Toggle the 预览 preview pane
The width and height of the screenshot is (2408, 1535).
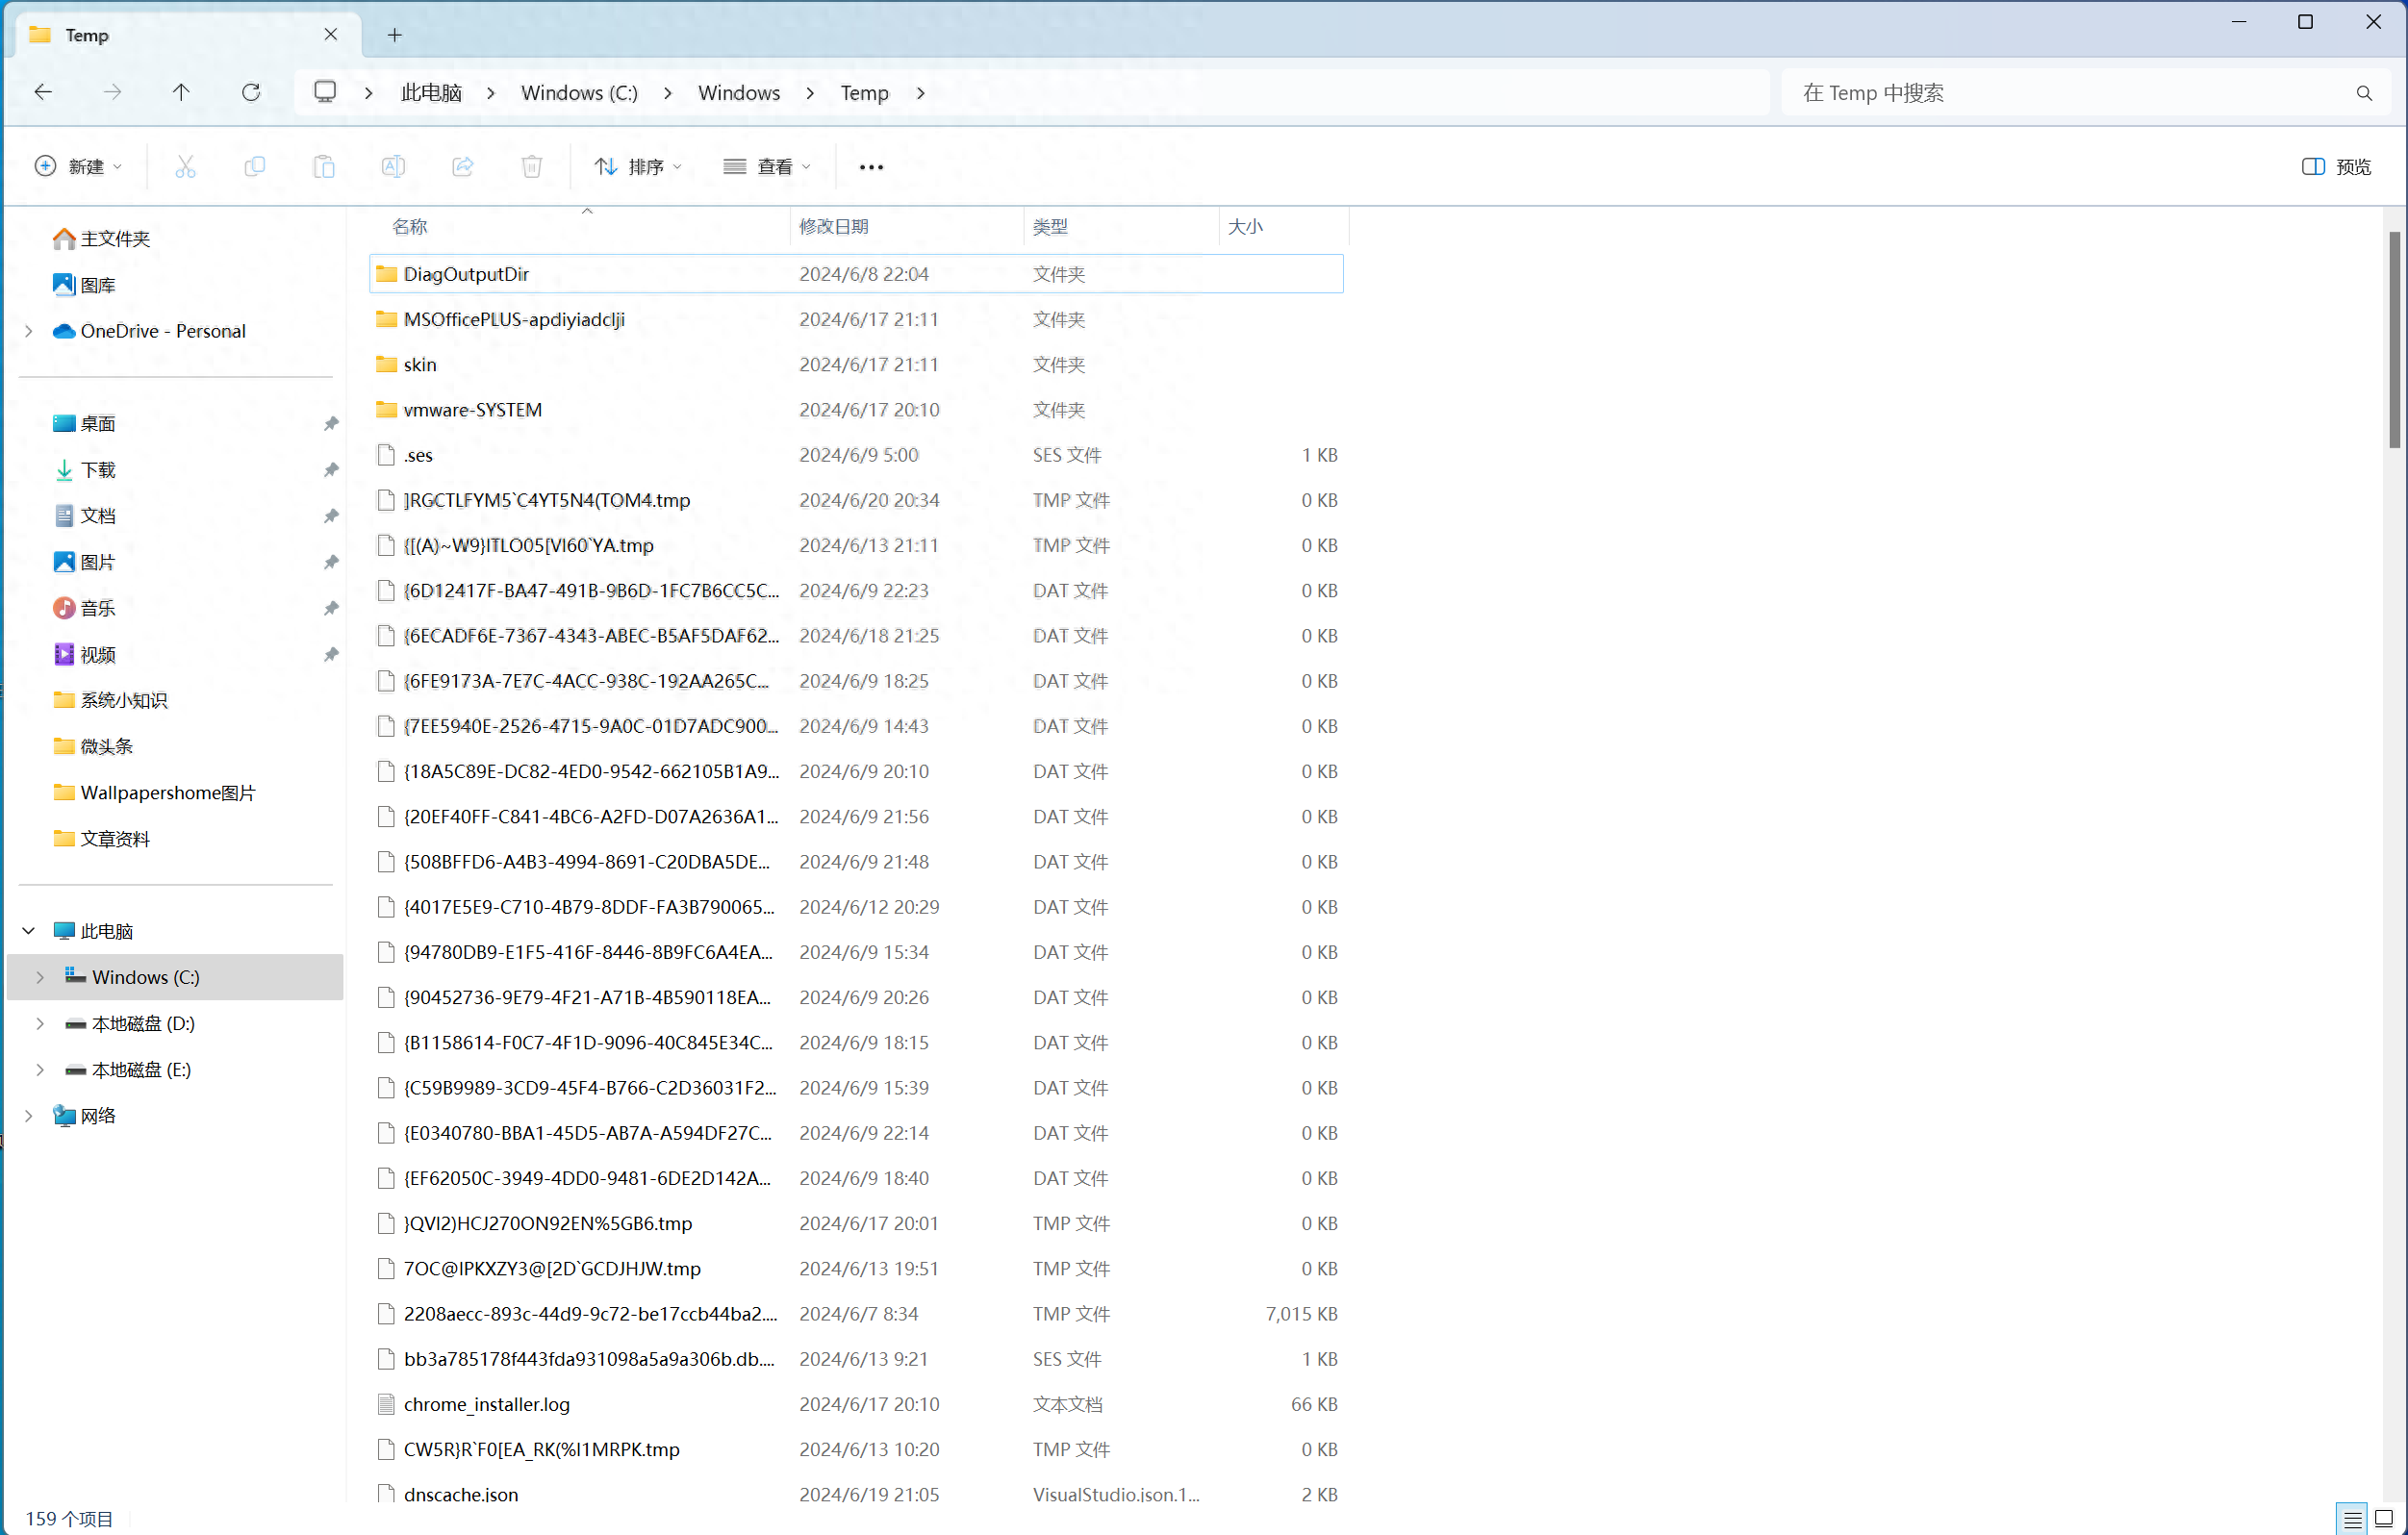click(x=2336, y=166)
